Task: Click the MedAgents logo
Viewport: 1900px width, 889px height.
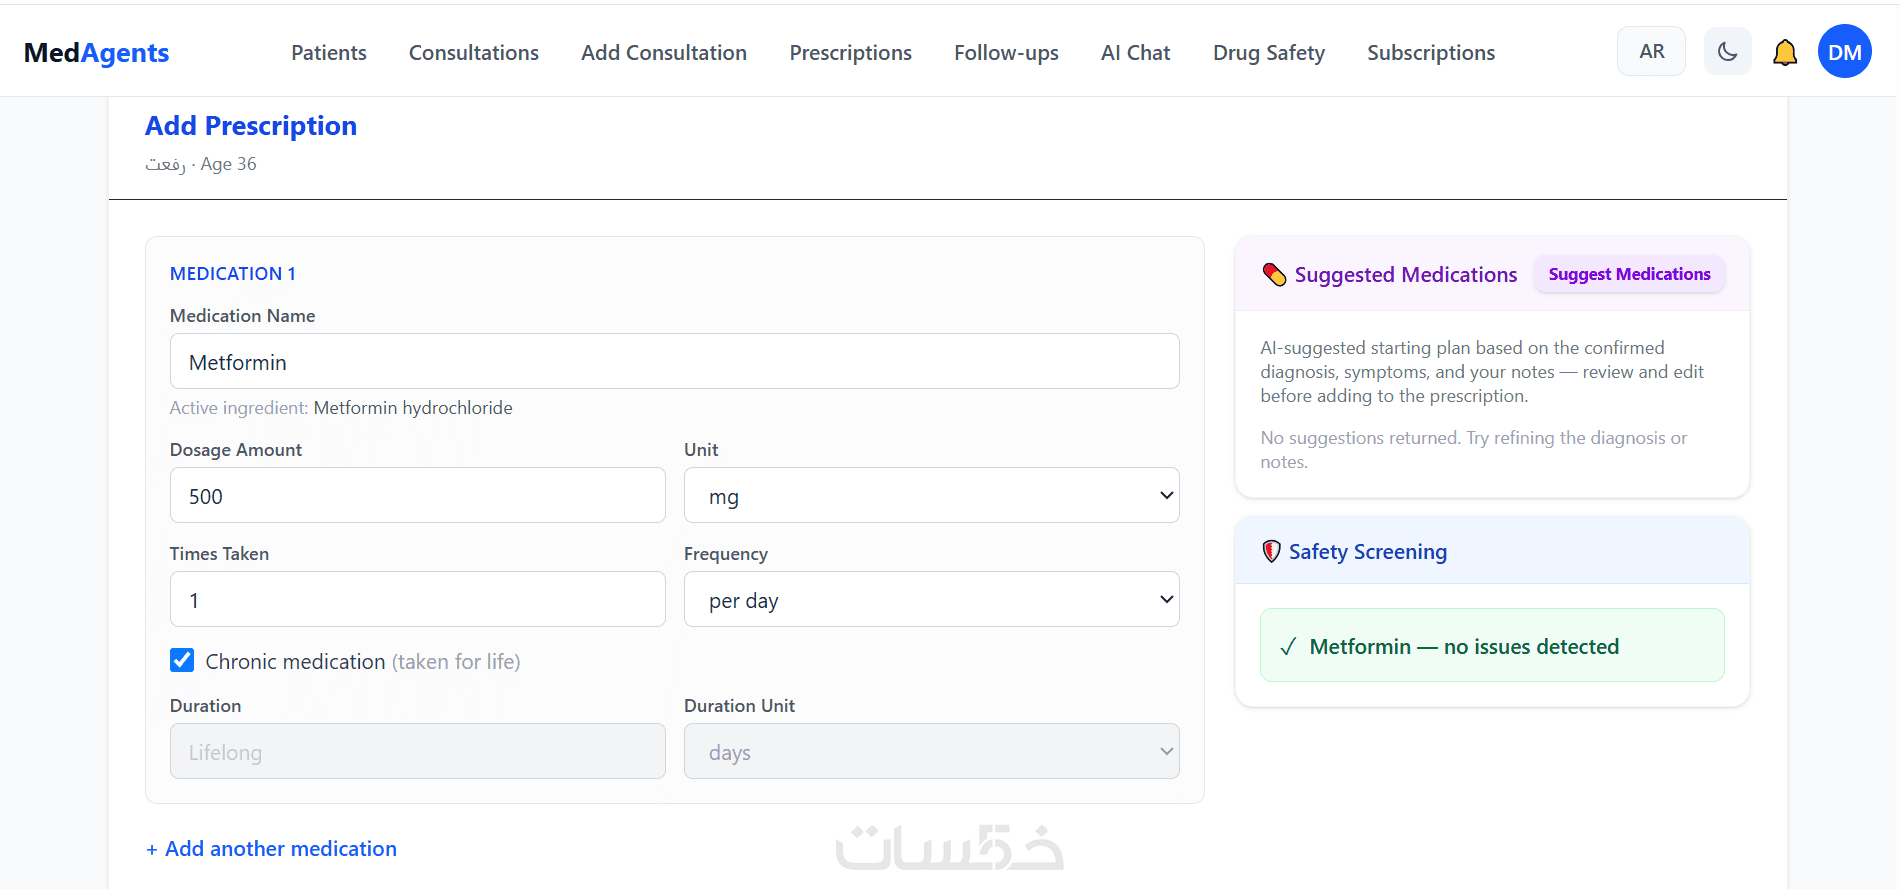Action: tap(96, 52)
